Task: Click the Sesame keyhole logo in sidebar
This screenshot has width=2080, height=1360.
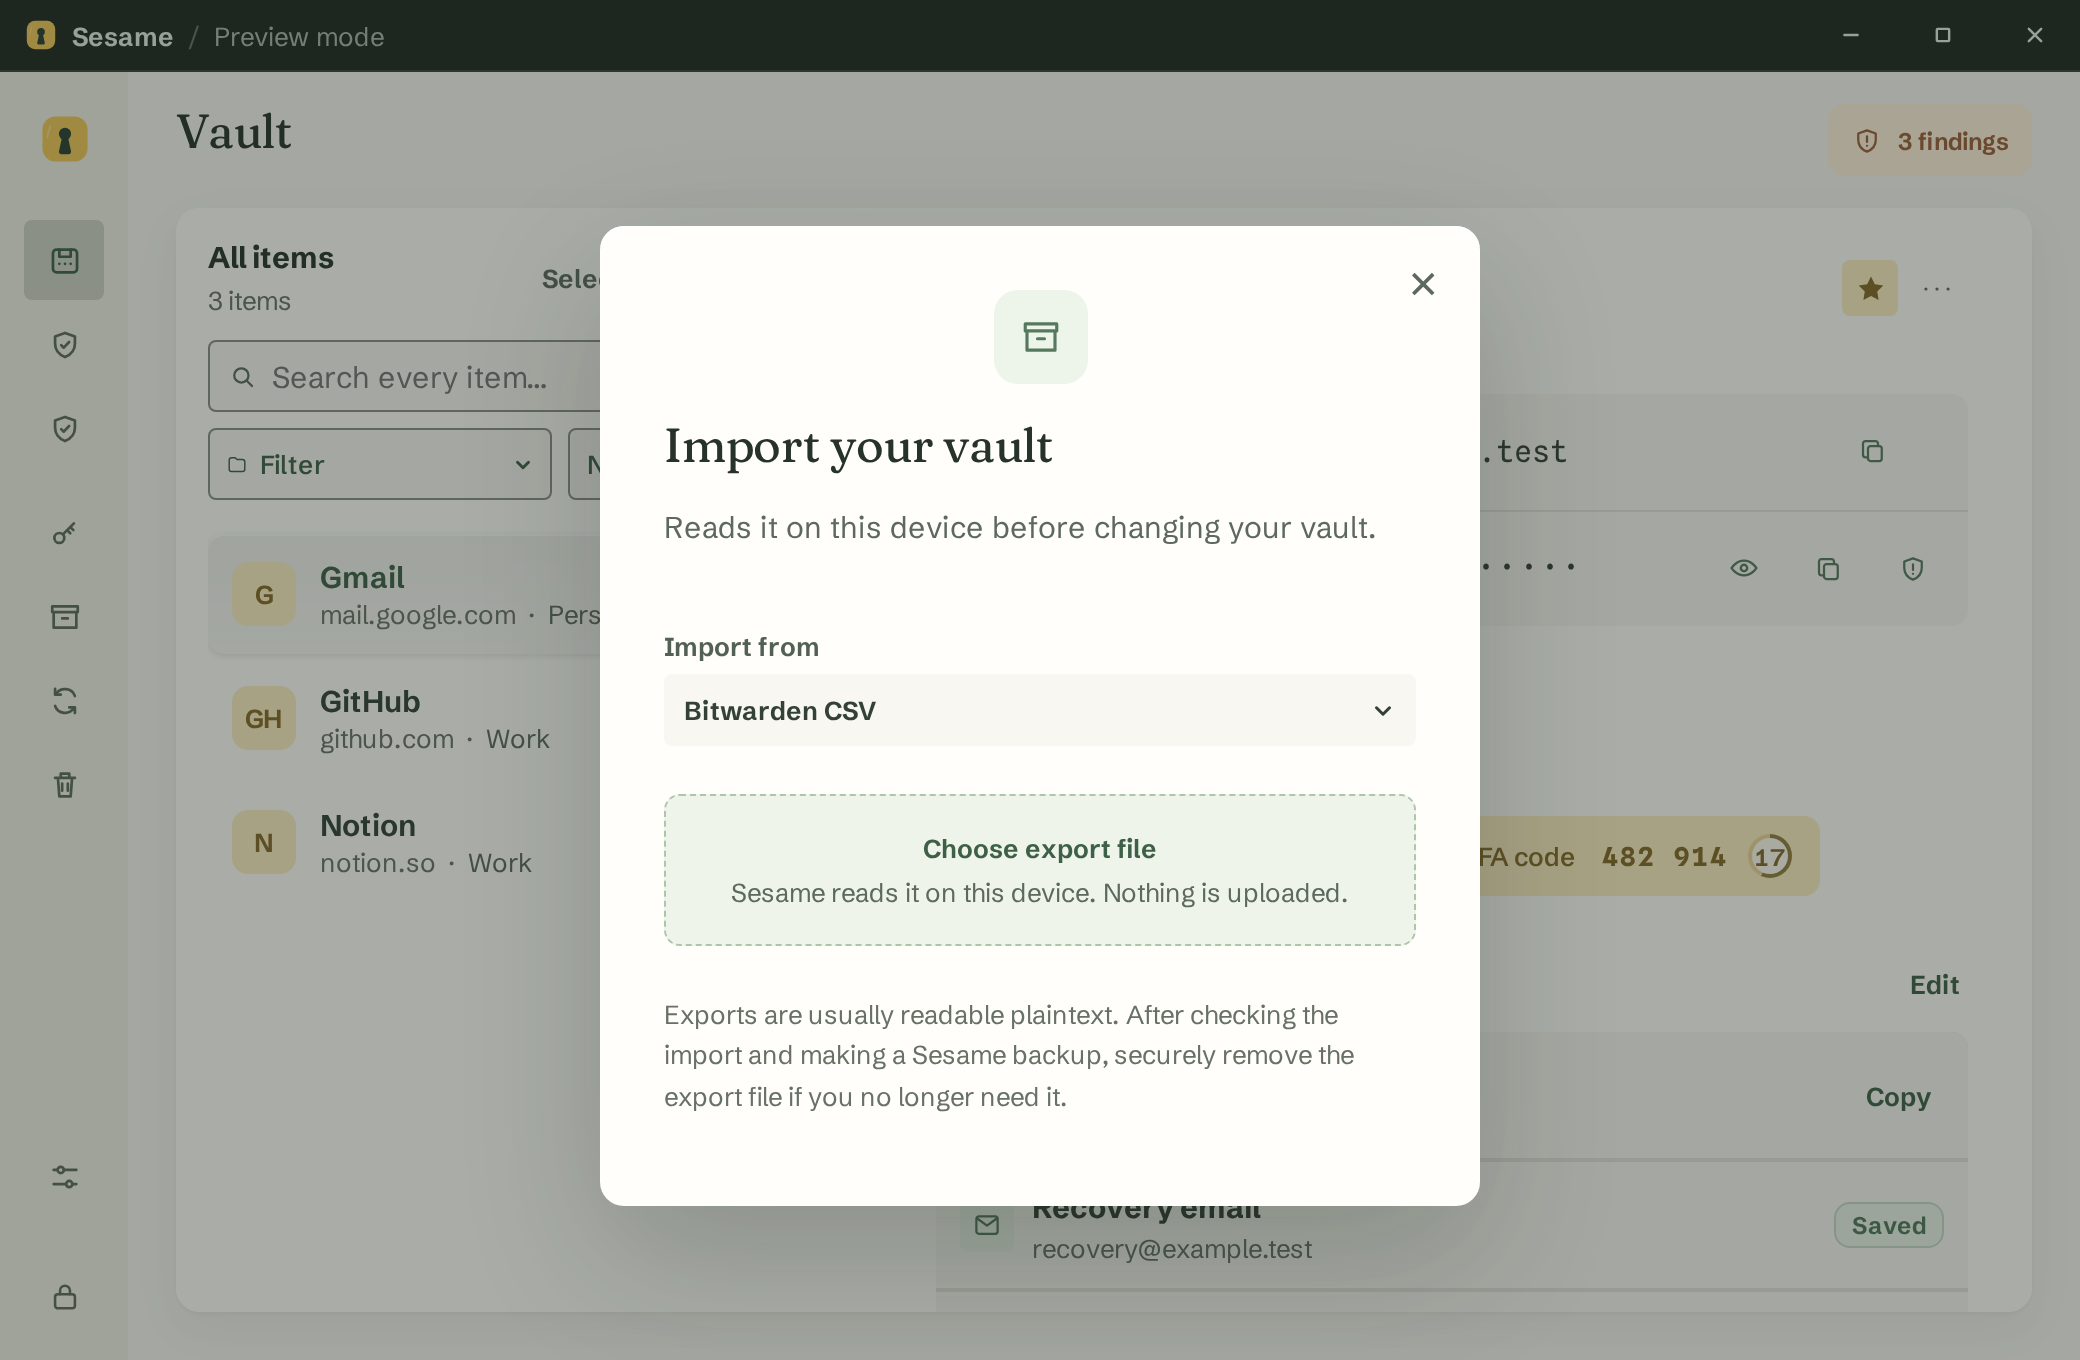Action: [65, 139]
